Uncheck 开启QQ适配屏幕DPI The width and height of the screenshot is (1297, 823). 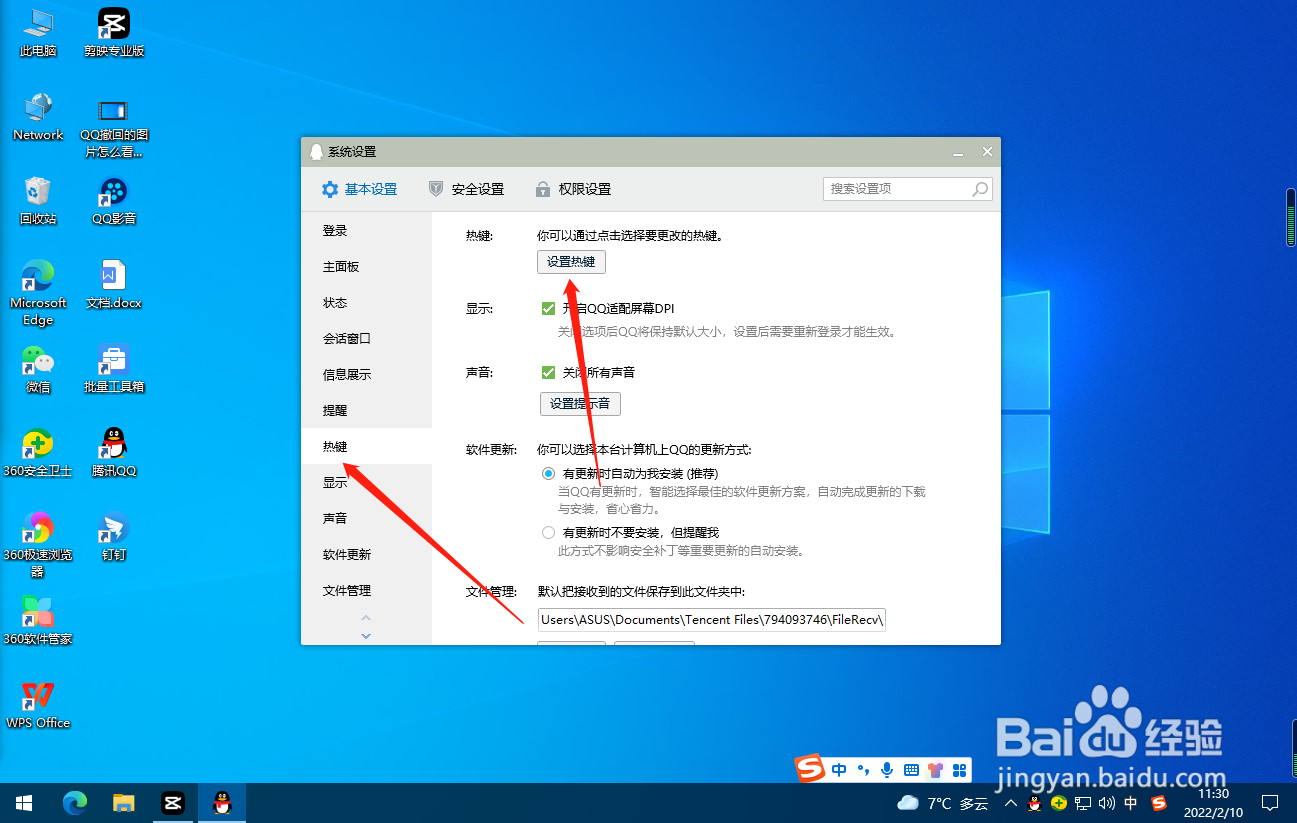pos(549,308)
